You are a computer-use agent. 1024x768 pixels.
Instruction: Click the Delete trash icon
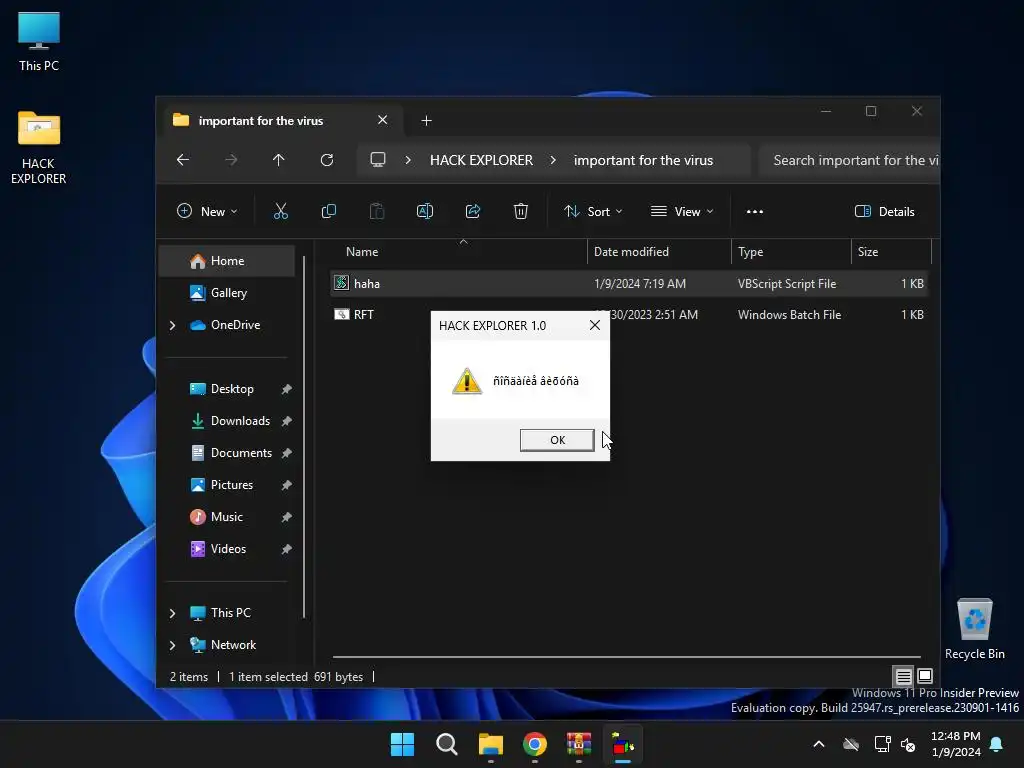[x=520, y=211]
